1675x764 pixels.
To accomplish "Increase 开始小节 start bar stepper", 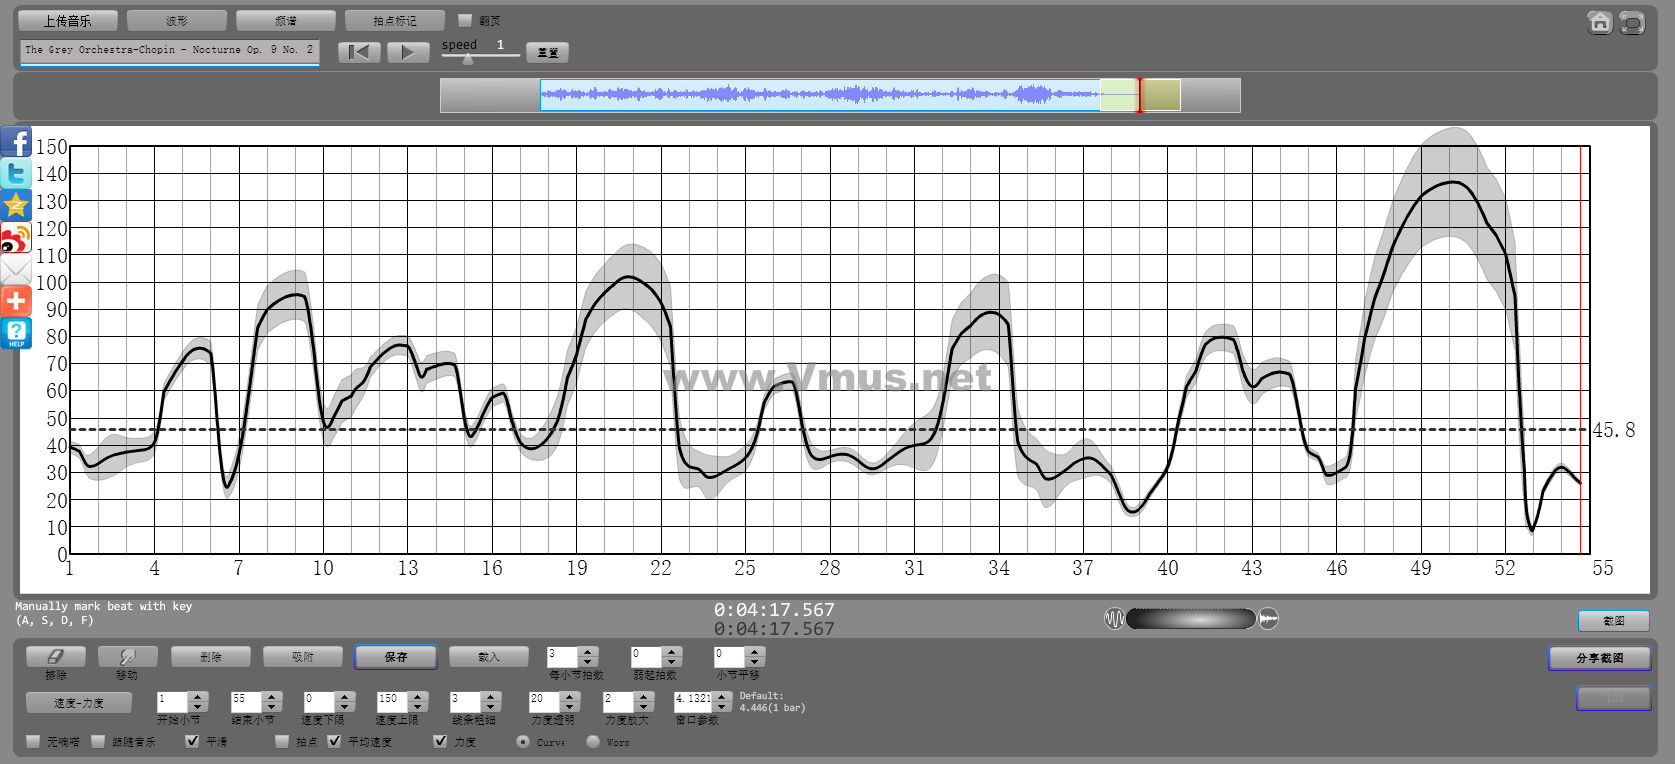I will pyautogui.click(x=198, y=697).
